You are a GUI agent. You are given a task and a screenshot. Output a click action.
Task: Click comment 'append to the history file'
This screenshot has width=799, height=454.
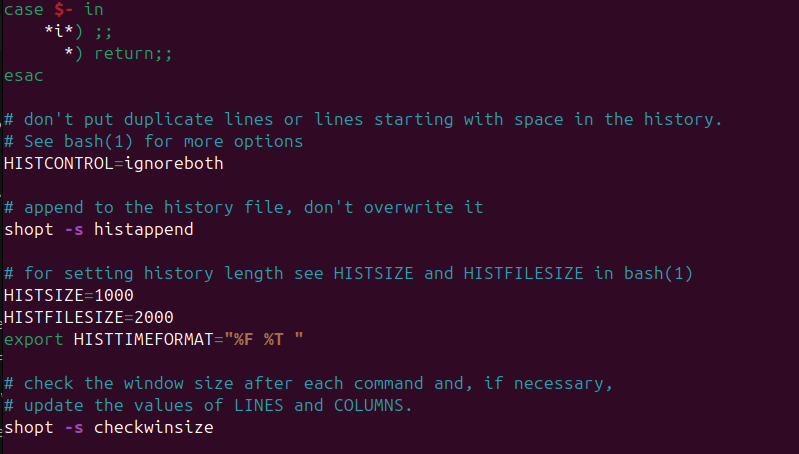[244, 207]
